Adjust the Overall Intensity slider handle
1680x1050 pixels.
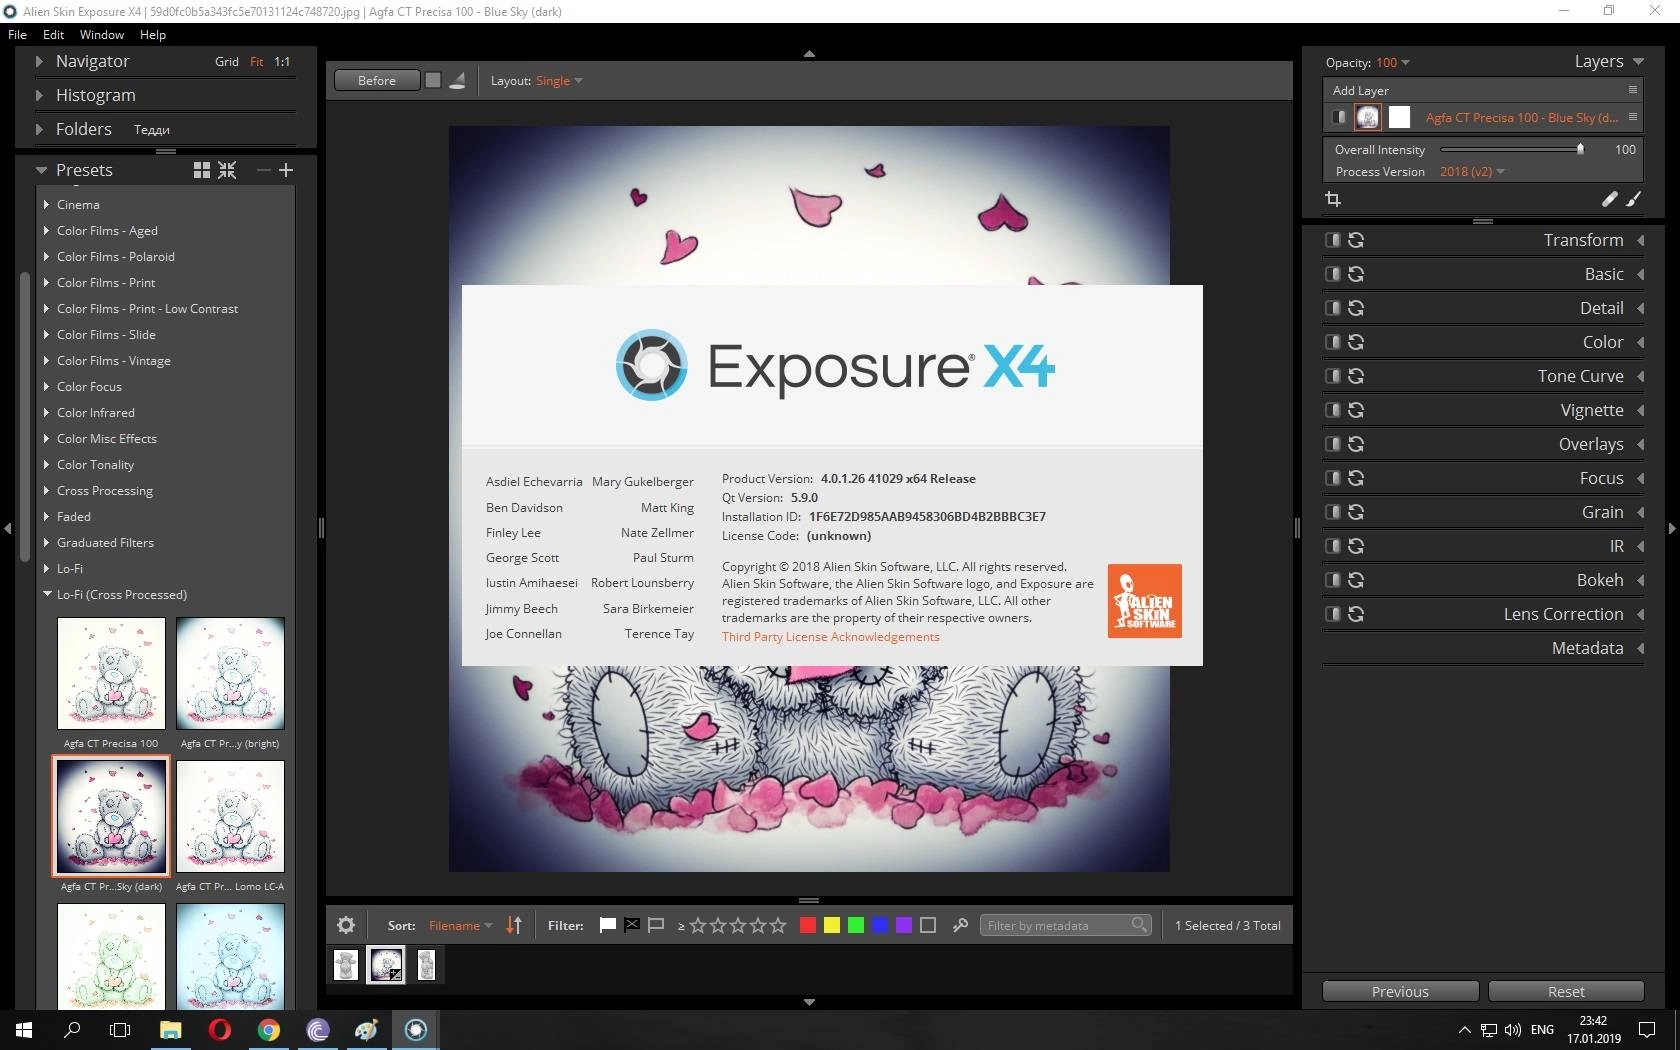pos(1580,149)
